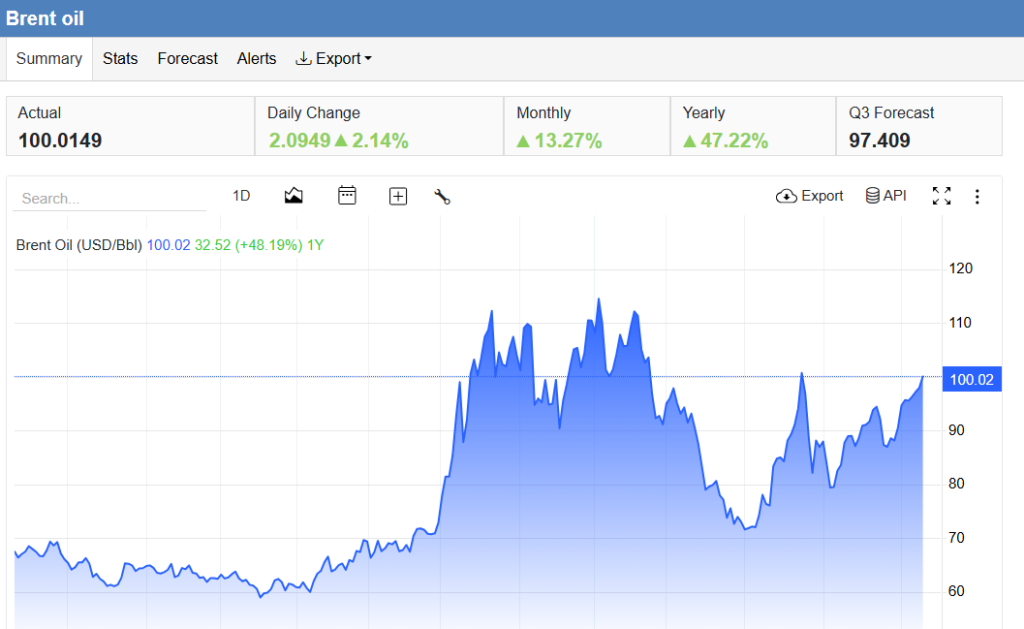Click the API database icon
1024x629 pixels.
[x=886, y=195]
